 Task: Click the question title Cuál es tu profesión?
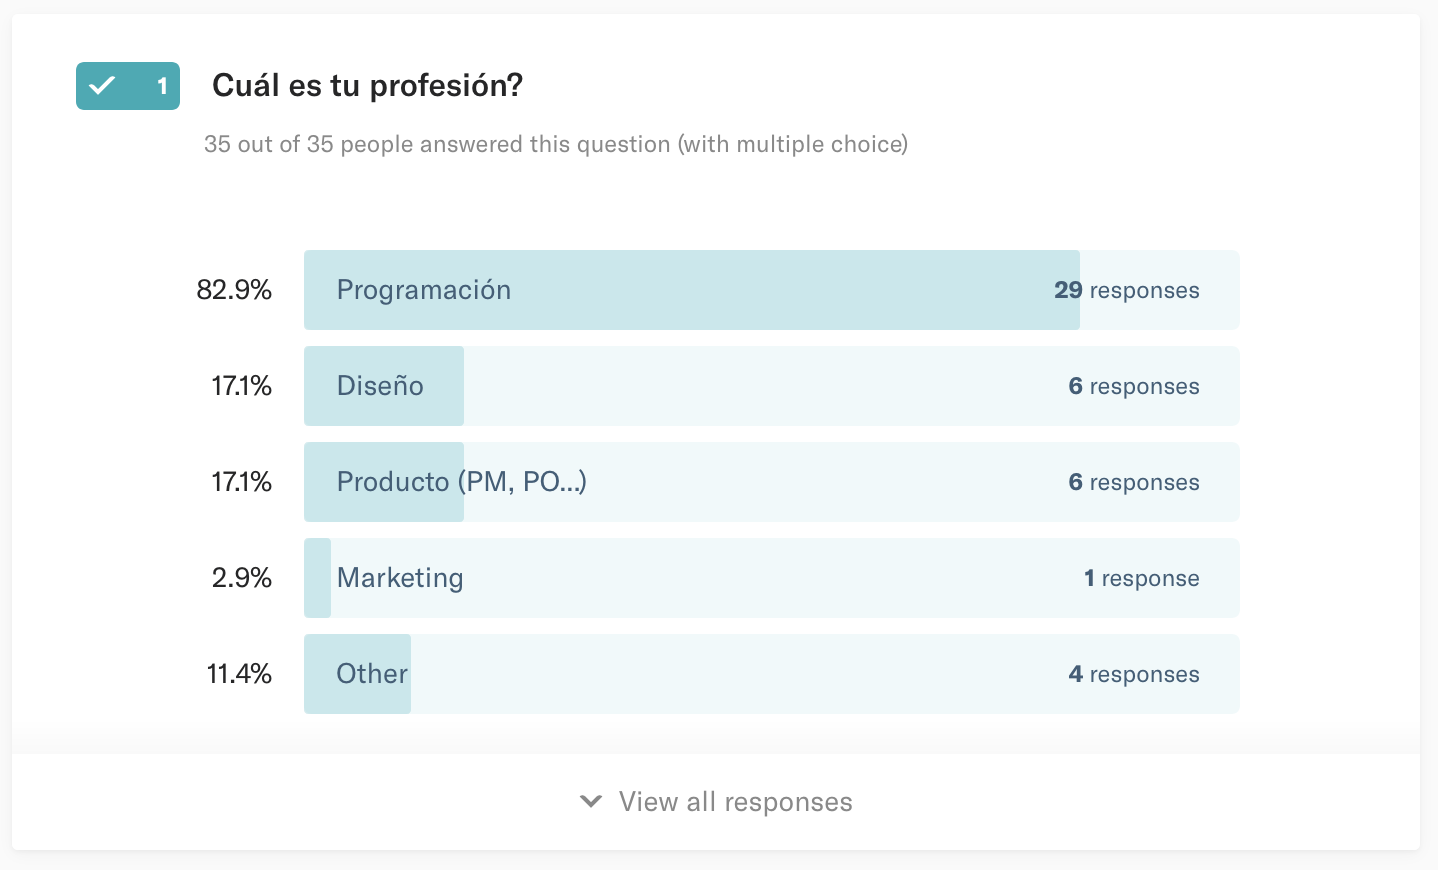coord(367,86)
